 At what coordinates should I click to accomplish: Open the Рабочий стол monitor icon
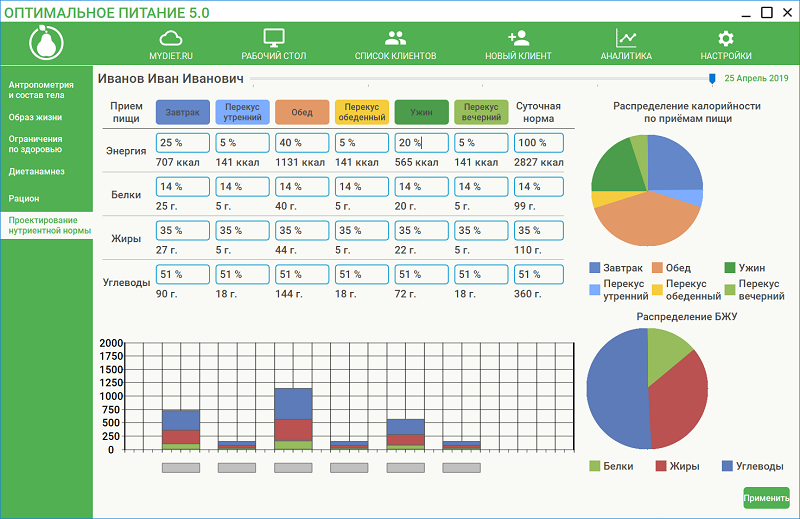click(x=274, y=38)
